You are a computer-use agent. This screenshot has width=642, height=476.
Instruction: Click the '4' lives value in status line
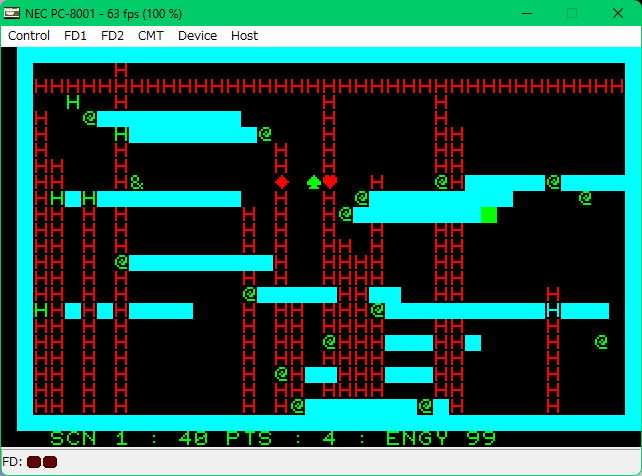[x=329, y=438]
